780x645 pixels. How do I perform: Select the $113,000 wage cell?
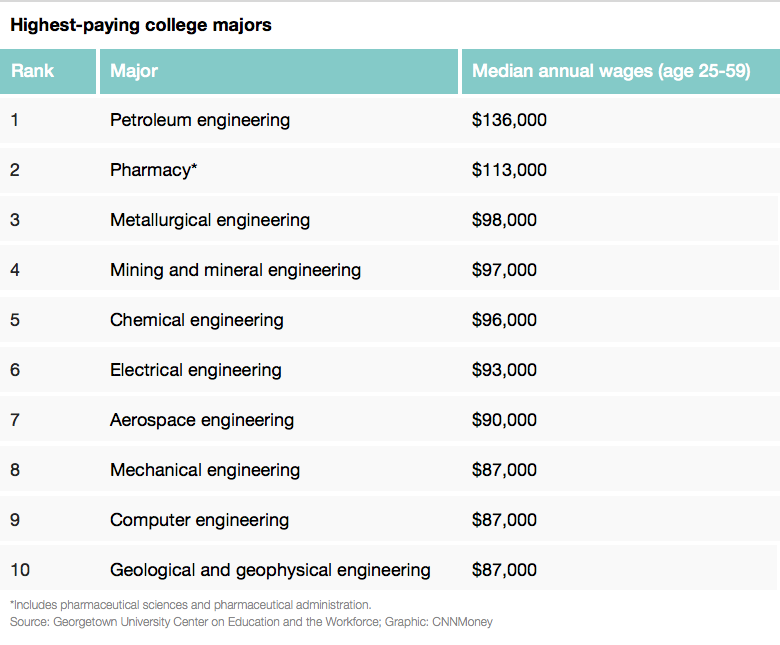[x=509, y=170]
